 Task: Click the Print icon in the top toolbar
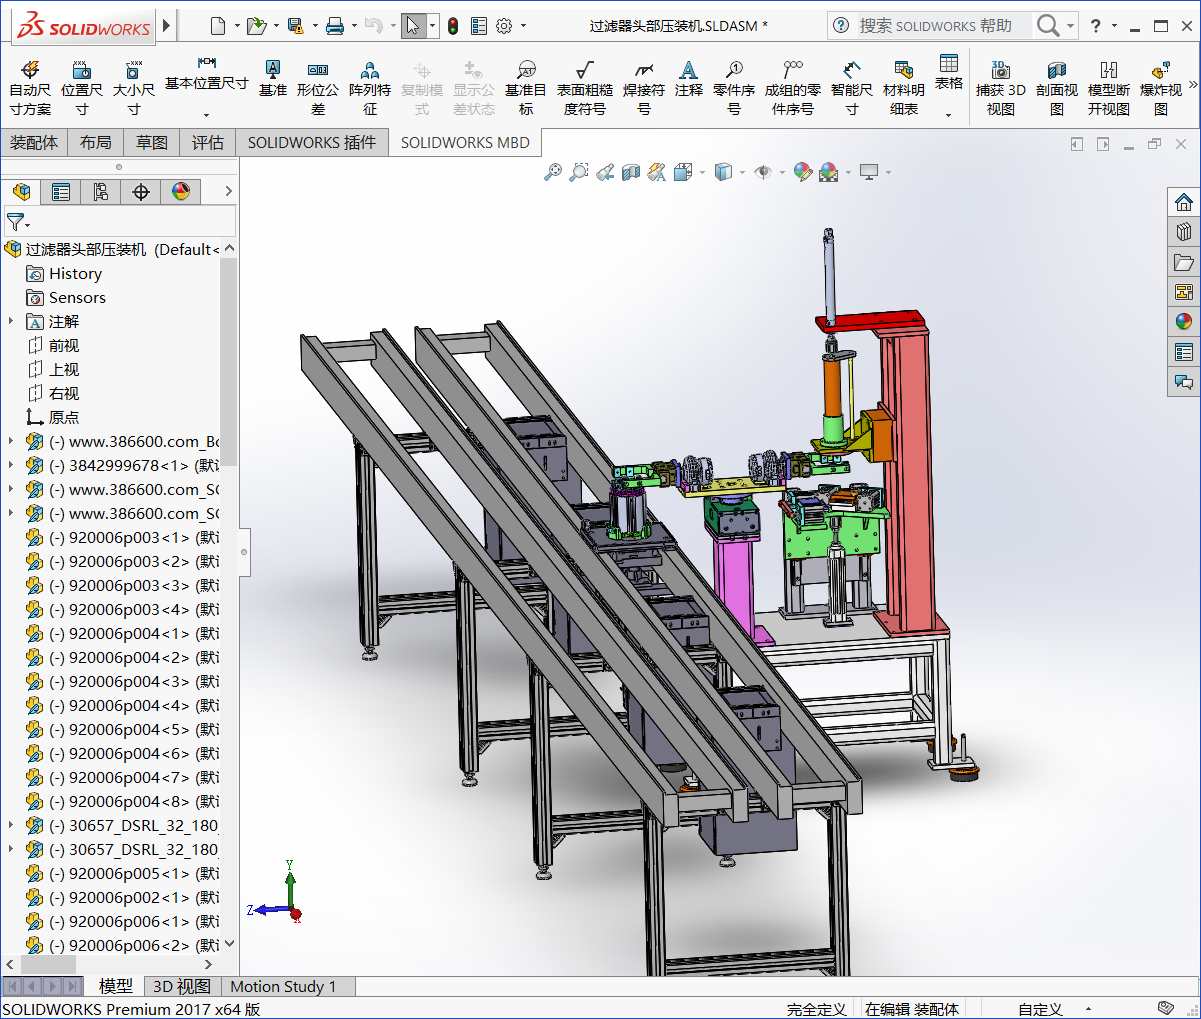335,26
